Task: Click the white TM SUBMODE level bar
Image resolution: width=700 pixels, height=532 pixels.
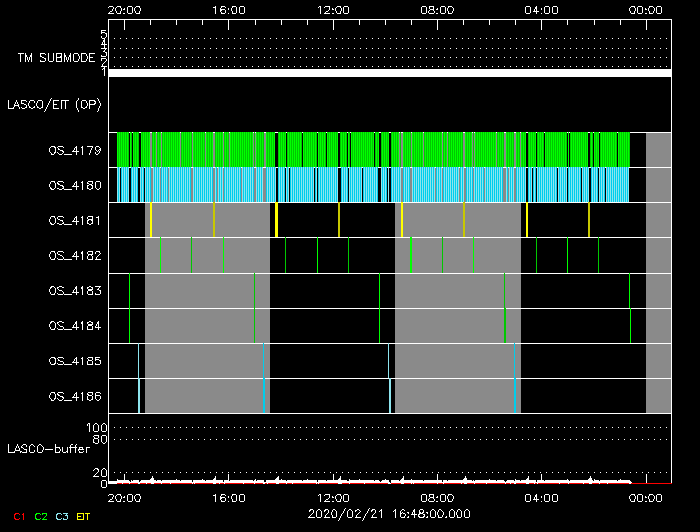Action: coord(389,73)
